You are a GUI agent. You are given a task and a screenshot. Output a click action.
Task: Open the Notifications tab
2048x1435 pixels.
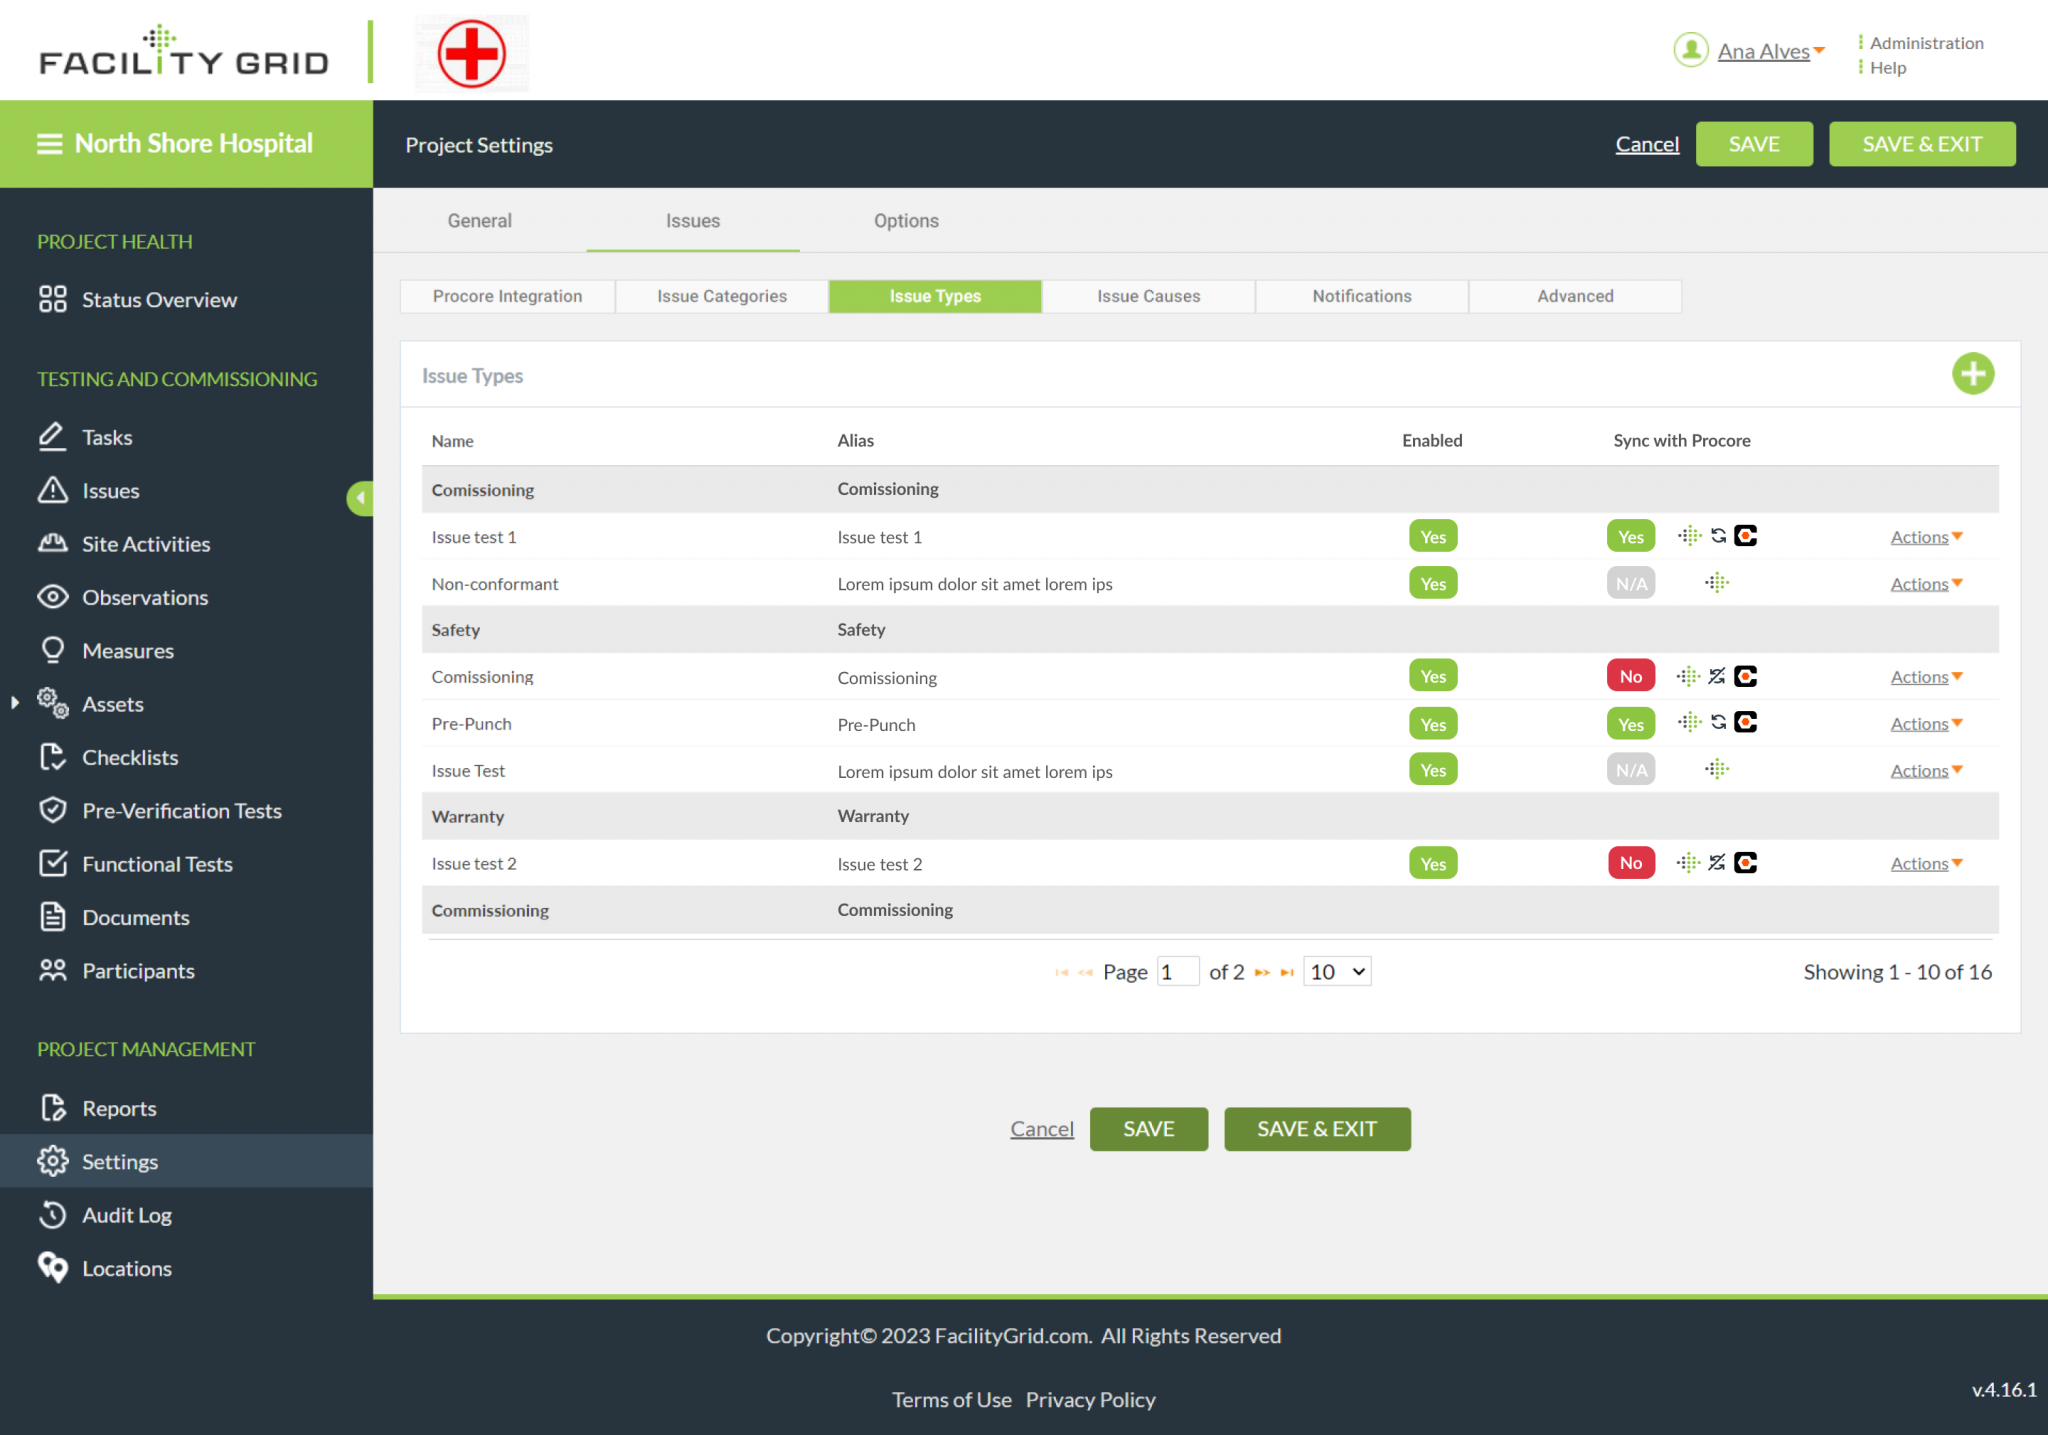tap(1361, 296)
